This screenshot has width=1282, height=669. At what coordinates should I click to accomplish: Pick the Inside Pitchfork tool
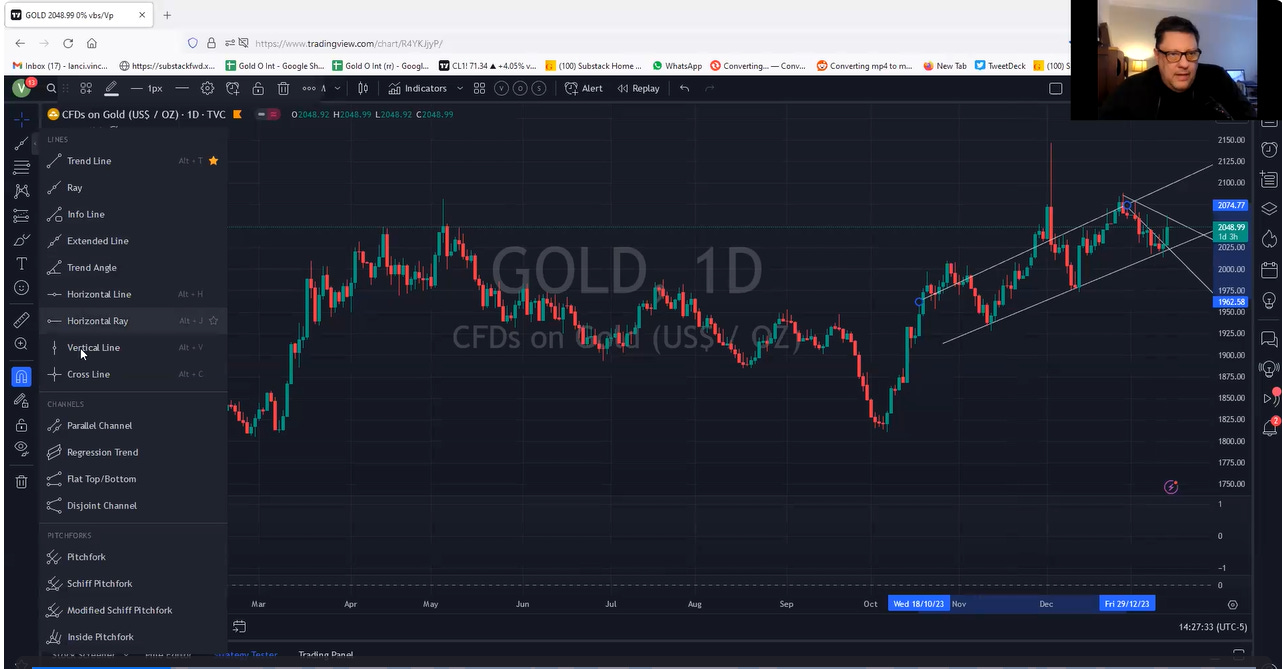coord(132,637)
